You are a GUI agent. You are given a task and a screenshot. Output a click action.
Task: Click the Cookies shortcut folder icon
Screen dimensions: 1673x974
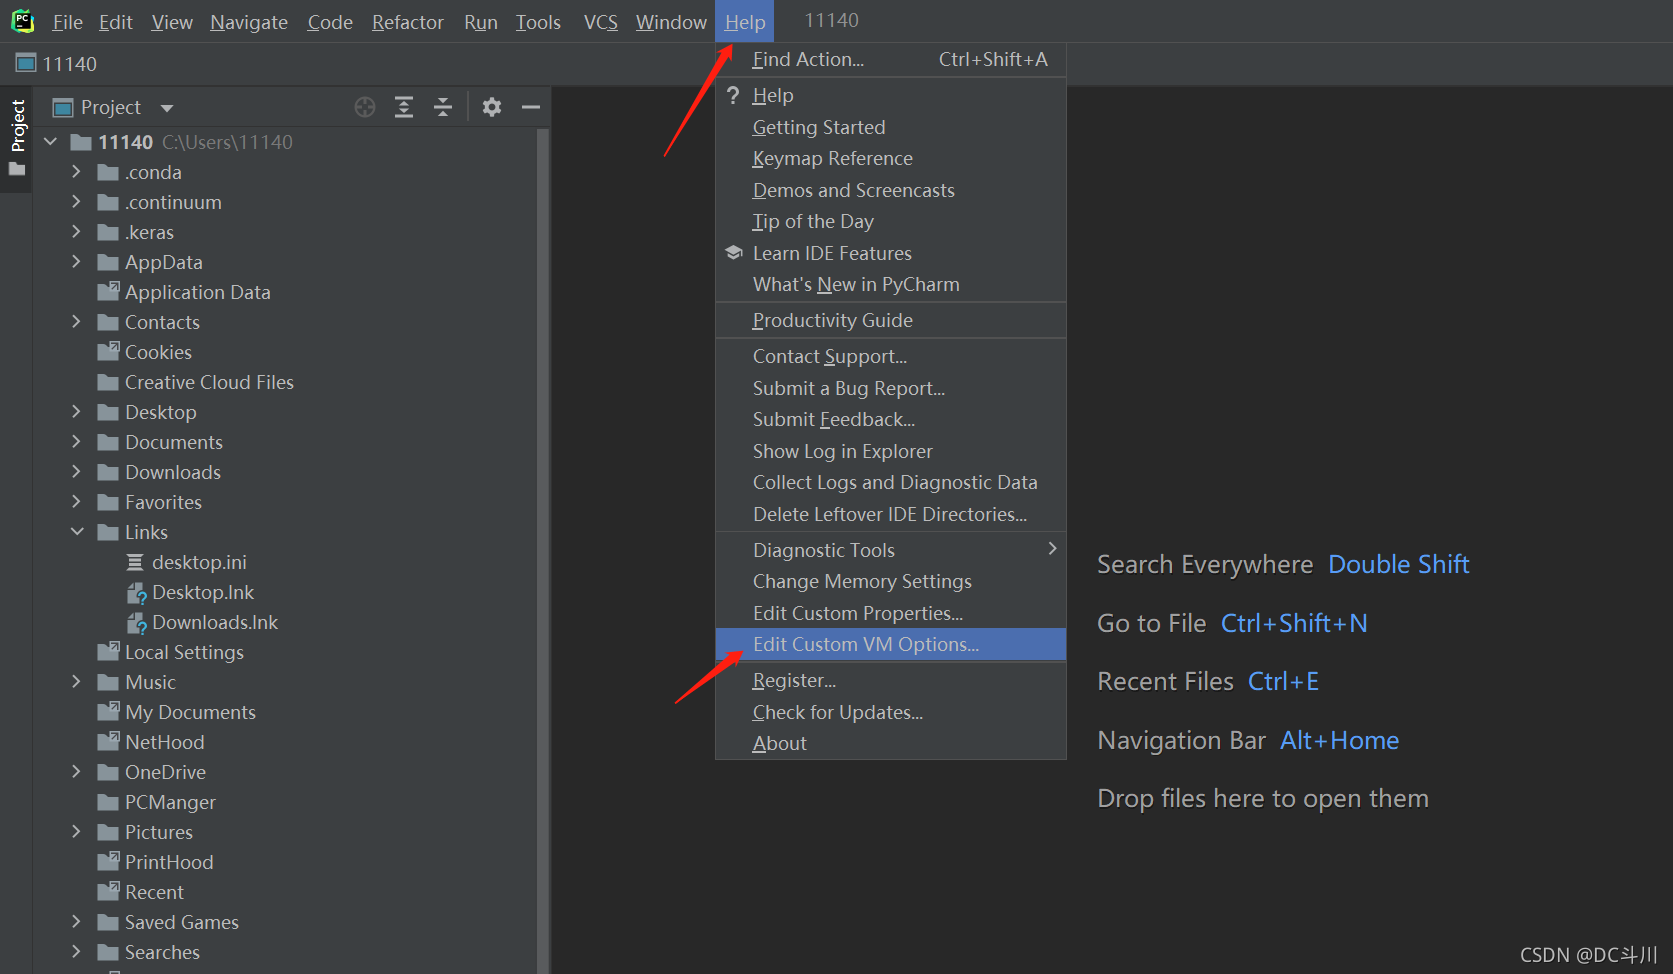[x=108, y=352]
